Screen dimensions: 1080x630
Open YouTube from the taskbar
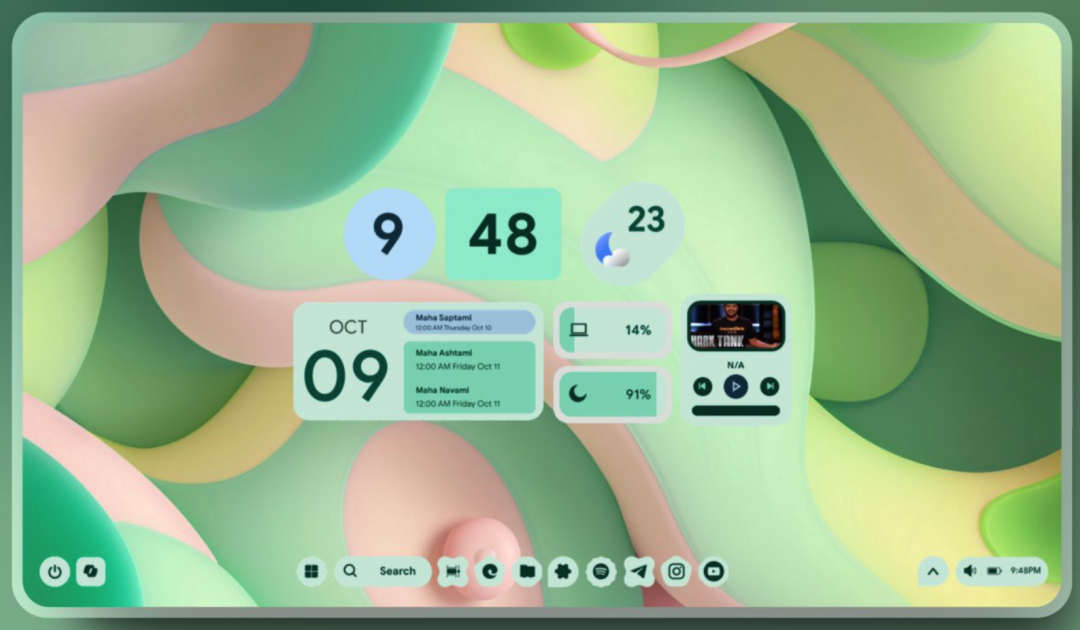pos(713,571)
